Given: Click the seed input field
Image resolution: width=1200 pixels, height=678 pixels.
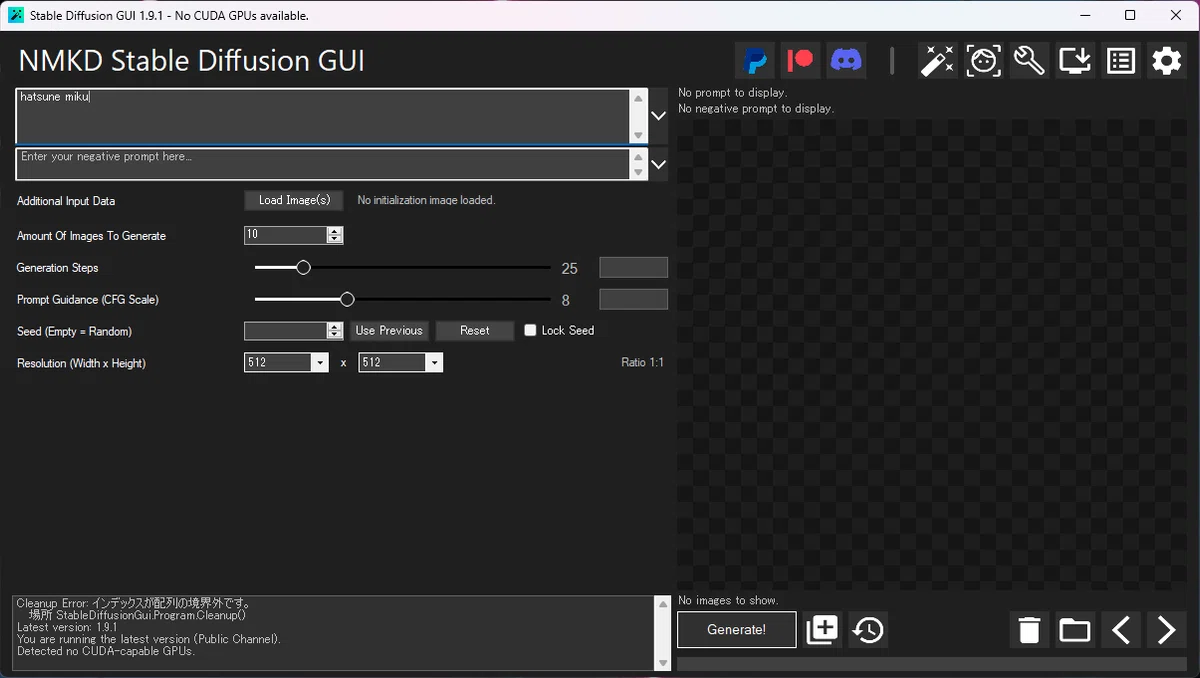Looking at the screenshot, I should pos(286,331).
